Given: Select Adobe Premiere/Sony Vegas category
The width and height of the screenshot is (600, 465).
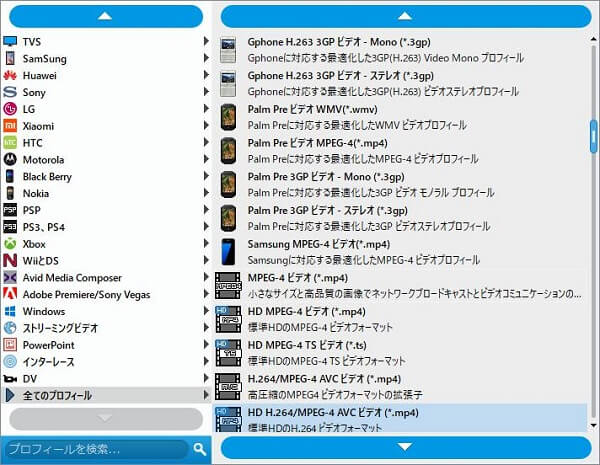Looking at the screenshot, I should (106, 294).
